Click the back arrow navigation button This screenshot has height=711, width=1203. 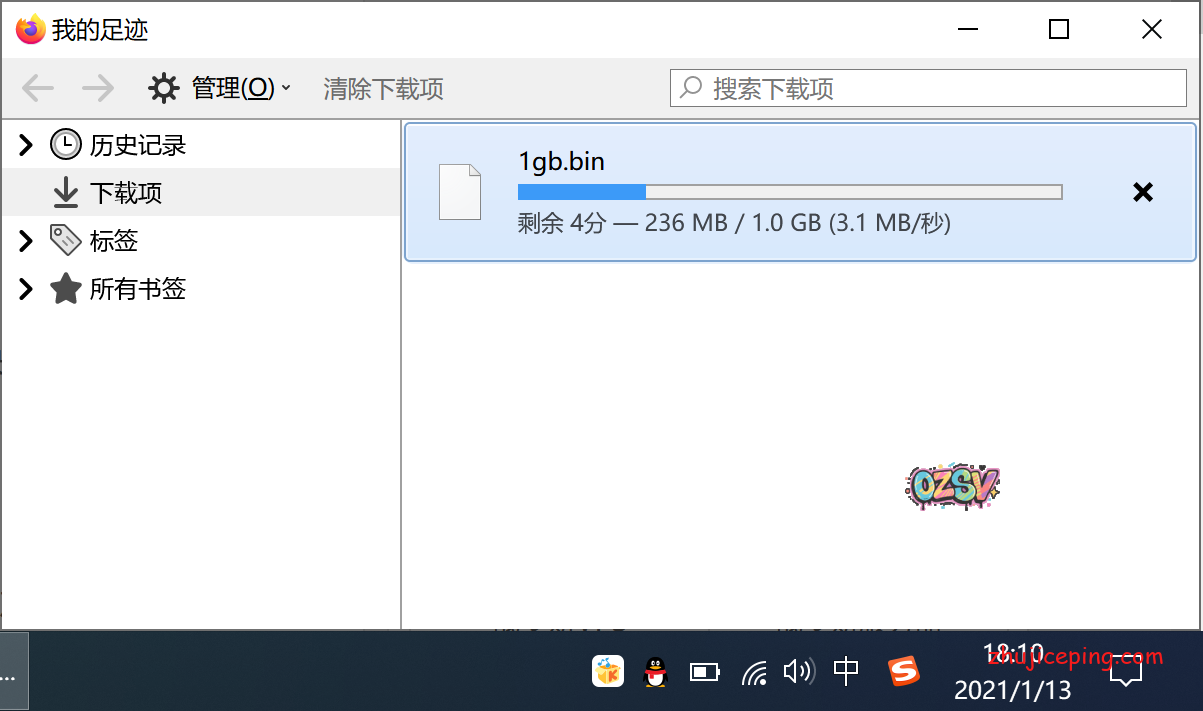click(x=38, y=88)
